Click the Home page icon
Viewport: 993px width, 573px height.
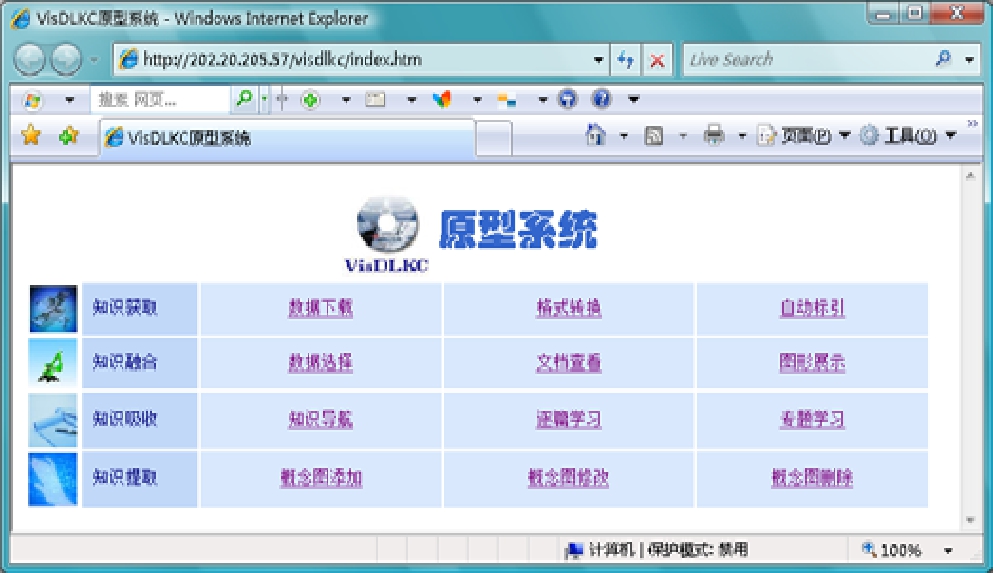595,135
